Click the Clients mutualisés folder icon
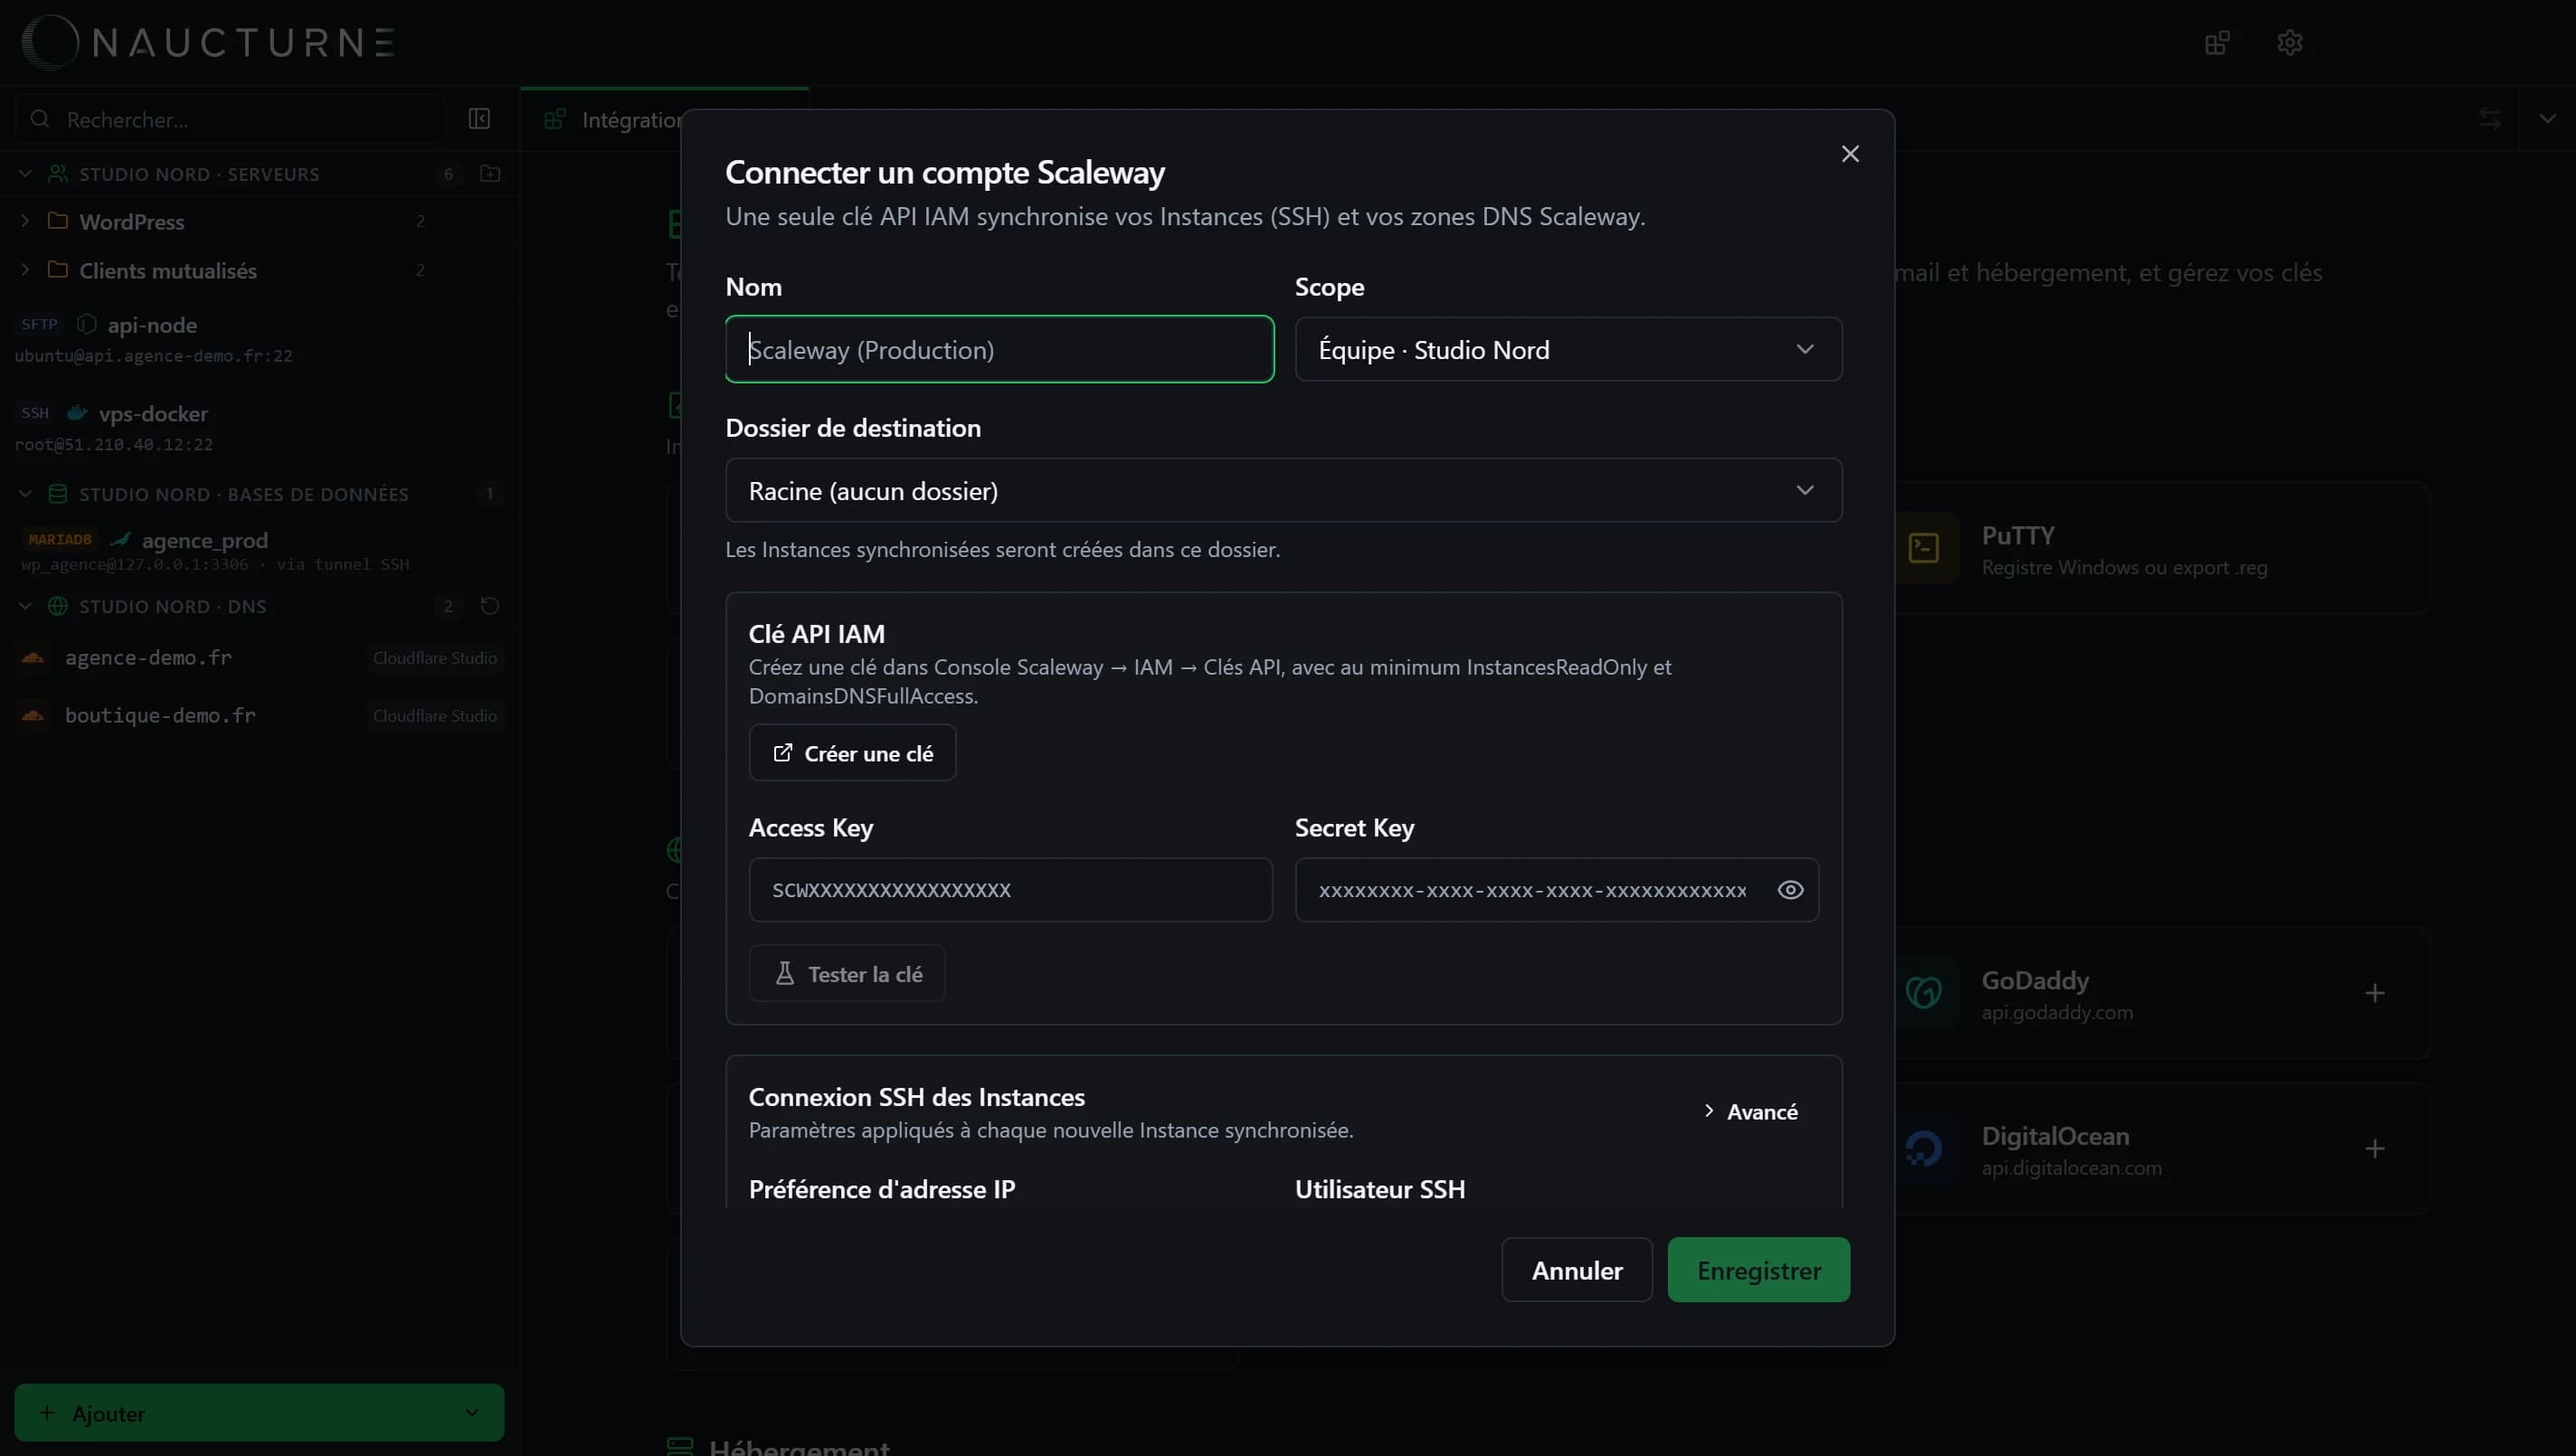Screen dimensions: 2576x1456 coord(58,270)
